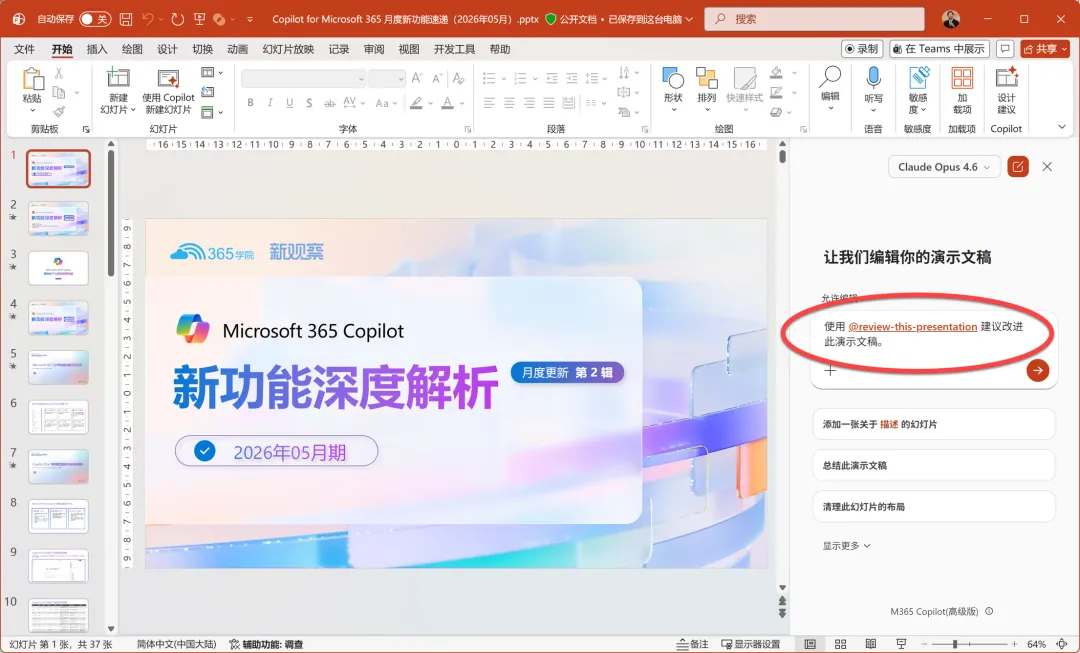Switch to the 幻灯片放映 tab
This screenshot has width=1080, height=653.
[288, 49]
